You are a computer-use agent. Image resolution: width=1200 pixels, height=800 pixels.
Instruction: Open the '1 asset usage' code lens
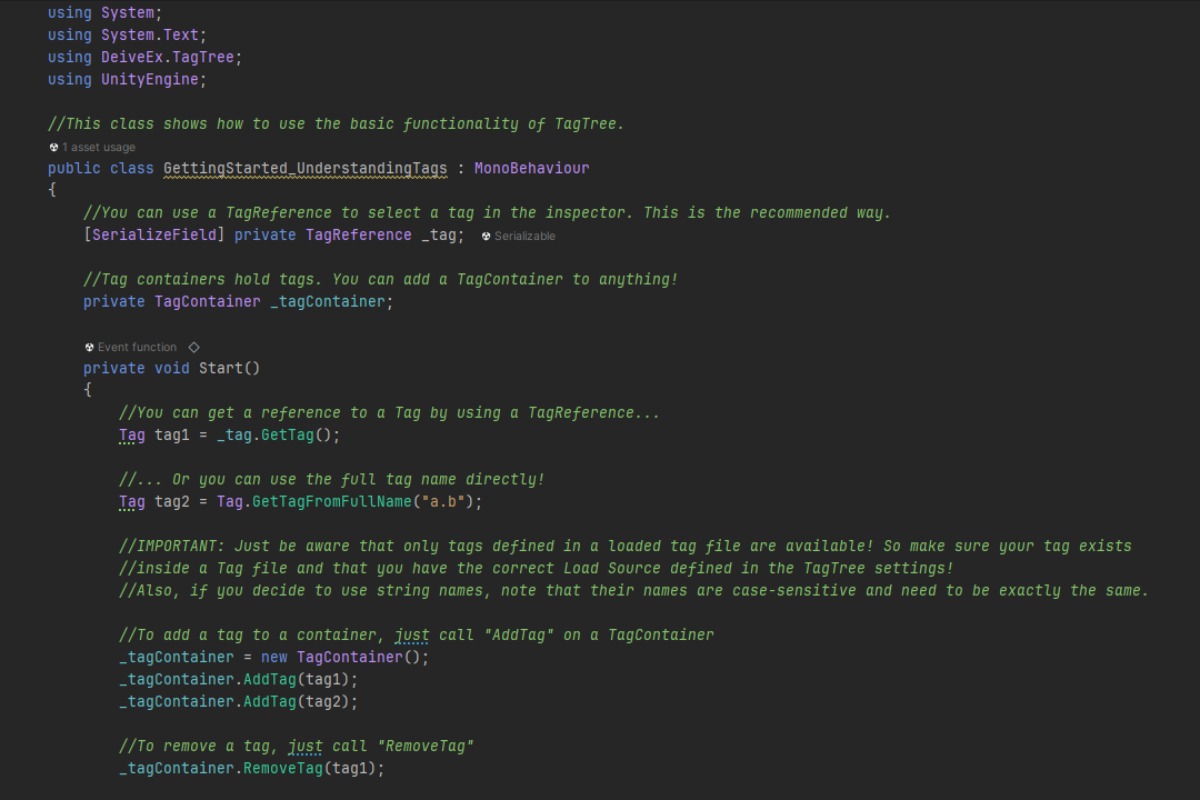point(98,147)
